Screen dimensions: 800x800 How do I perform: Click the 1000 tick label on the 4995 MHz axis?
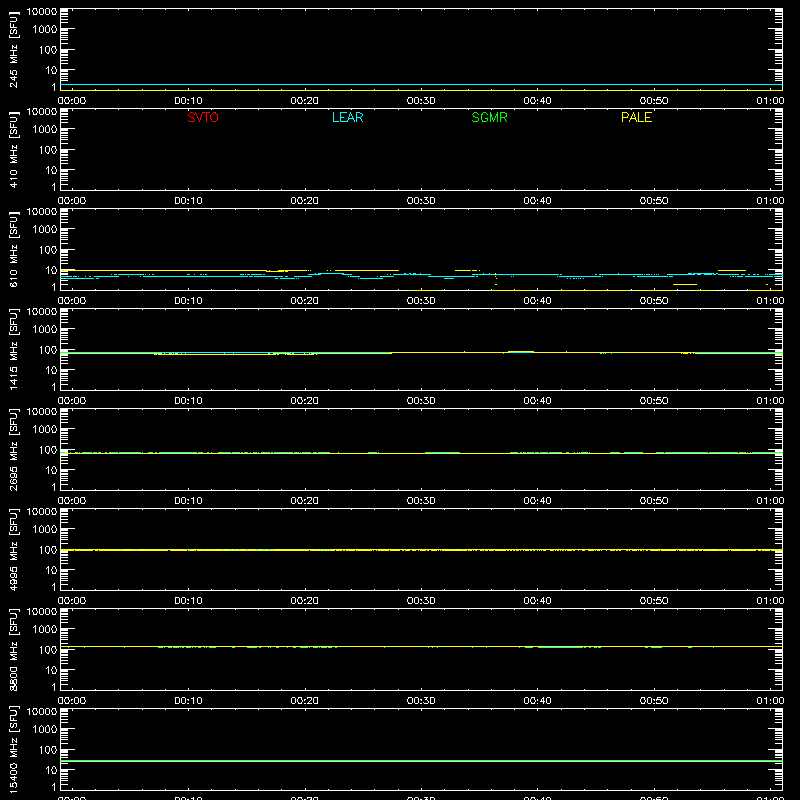coord(45,529)
